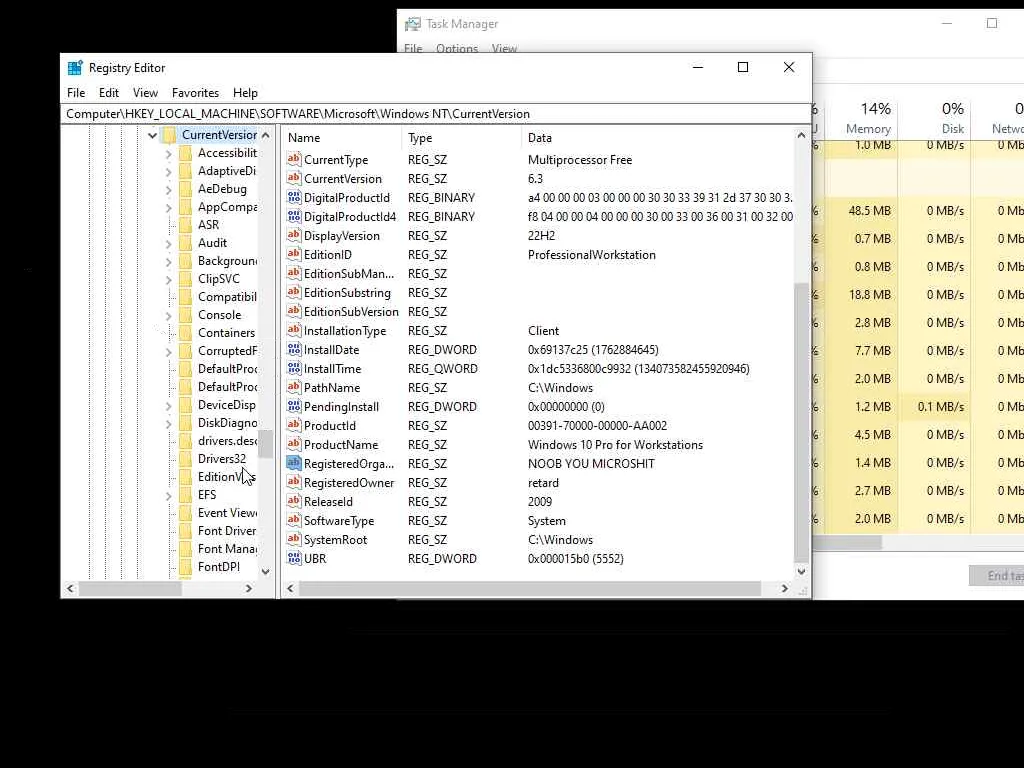Select the DigitalProductId4 binary icon
This screenshot has width=1024, height=768.
point(294,216)
